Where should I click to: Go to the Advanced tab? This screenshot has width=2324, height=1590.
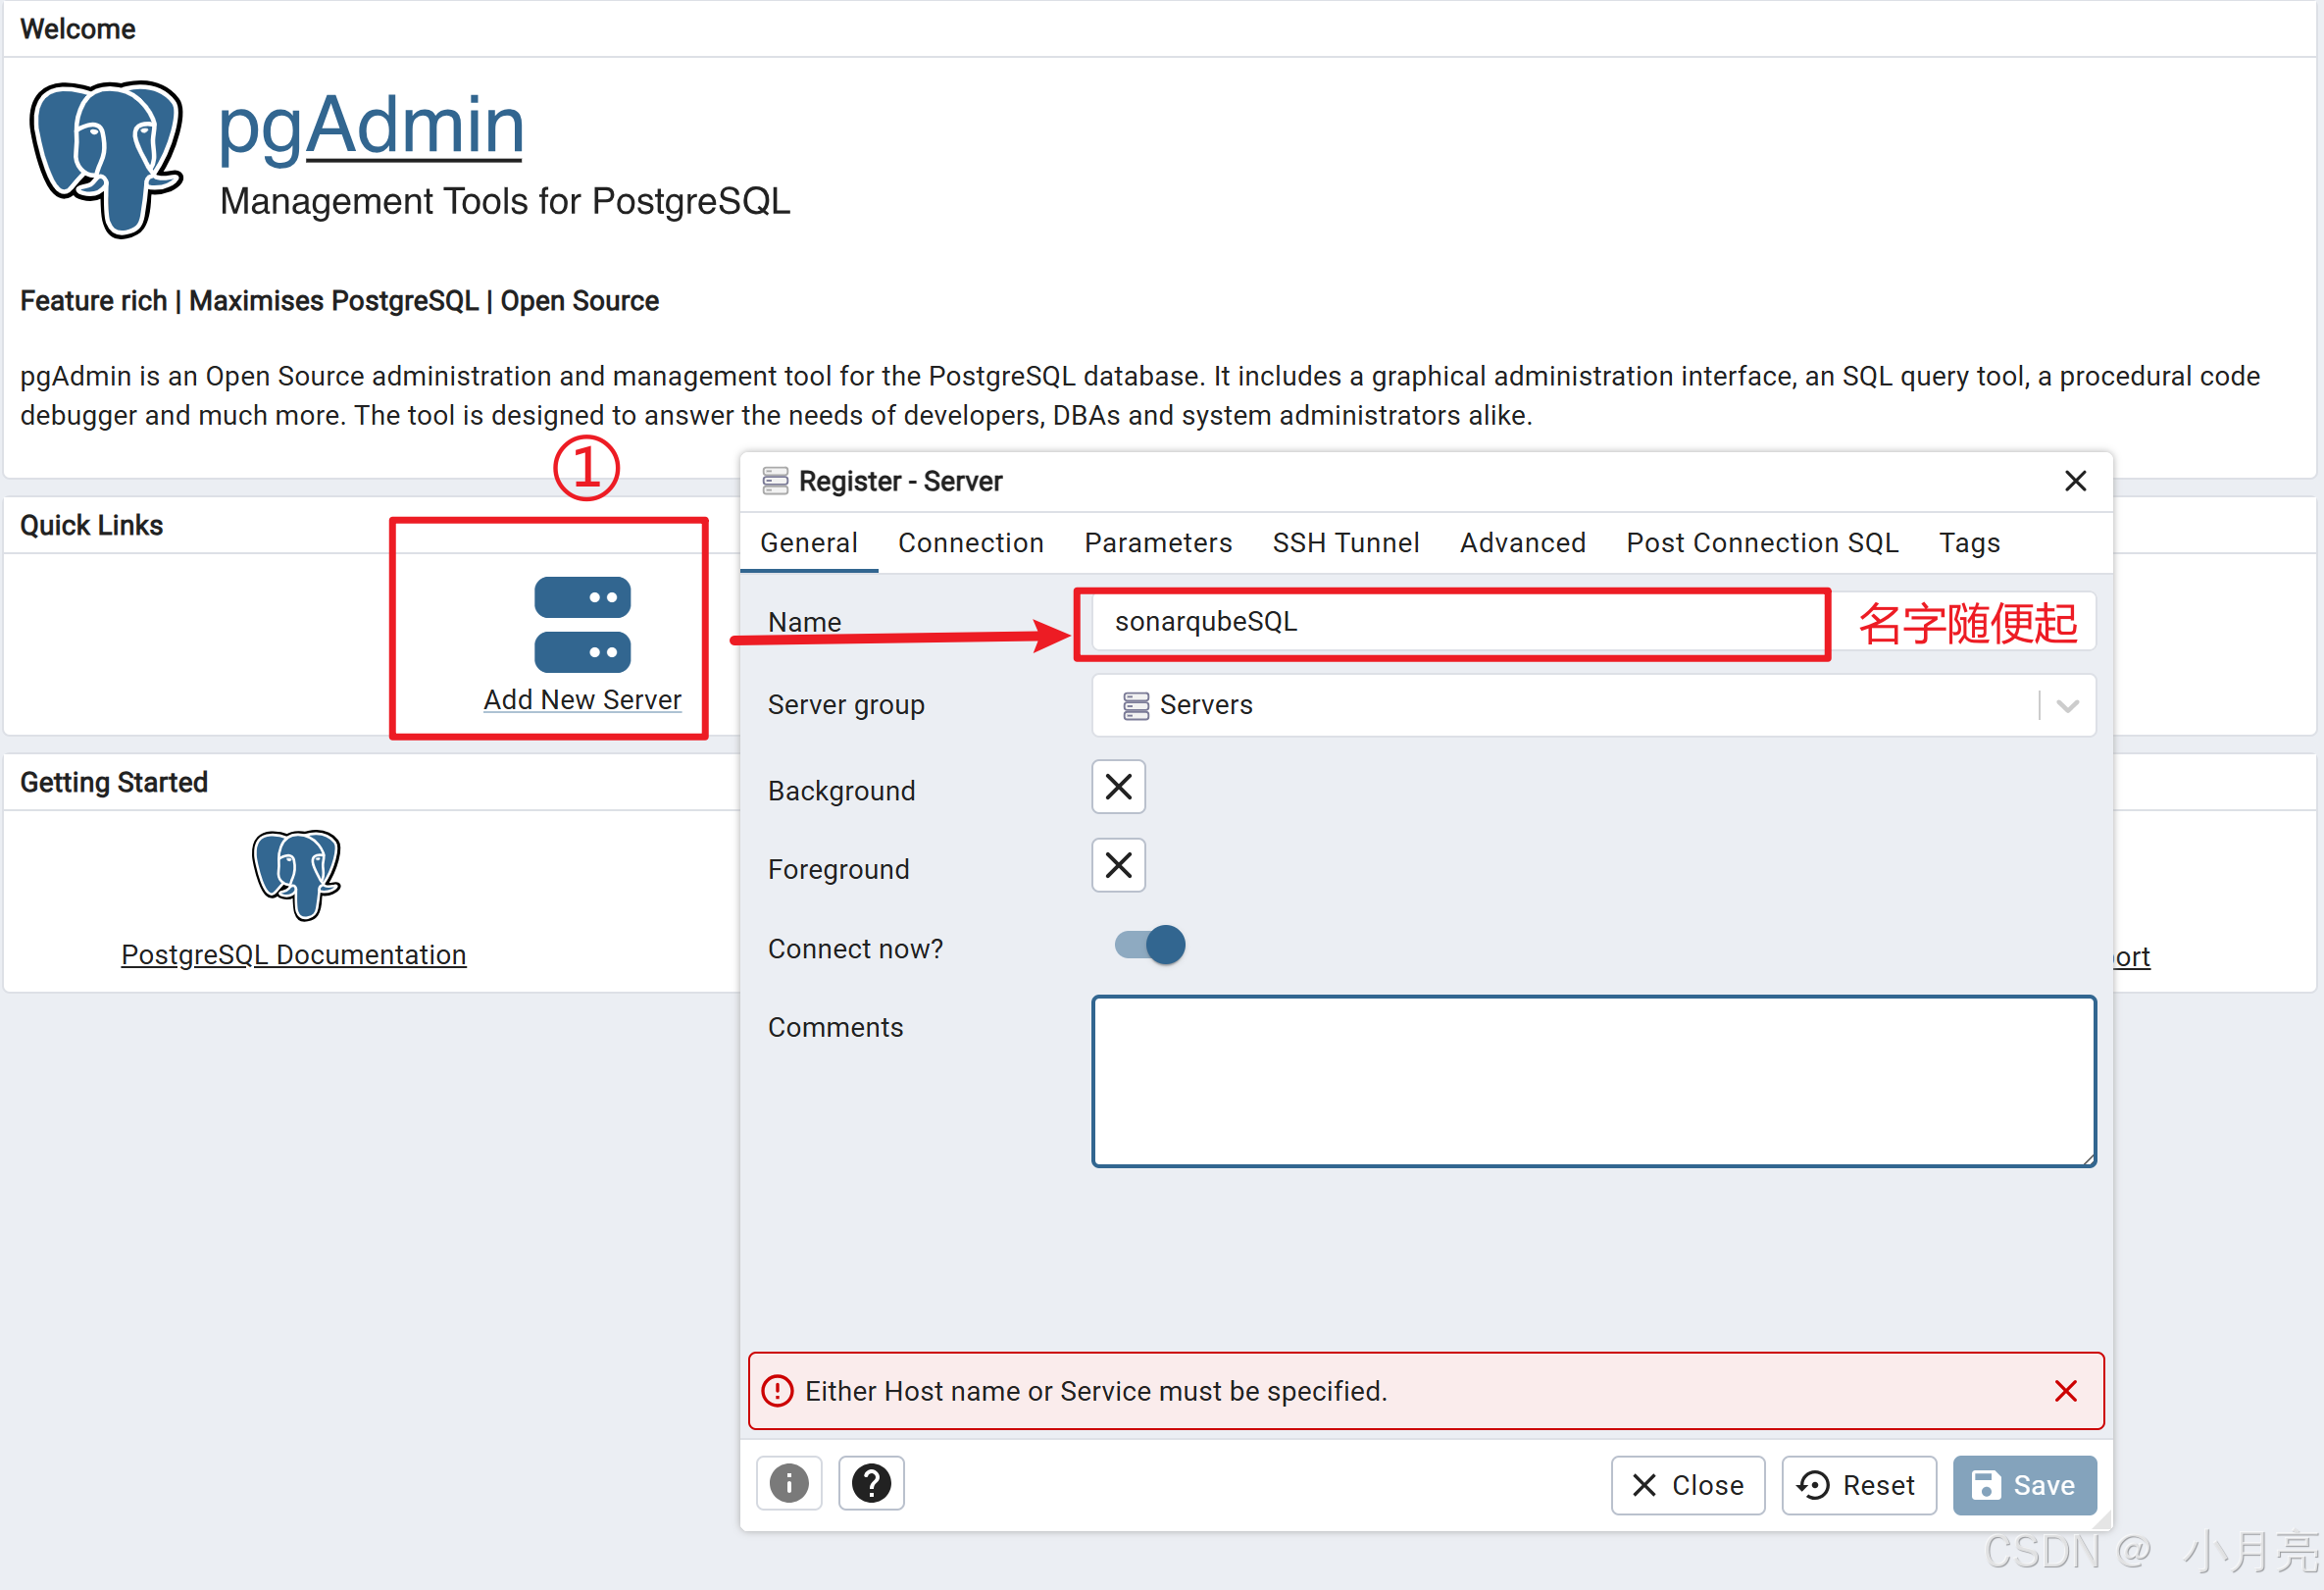coord(1523,543)
